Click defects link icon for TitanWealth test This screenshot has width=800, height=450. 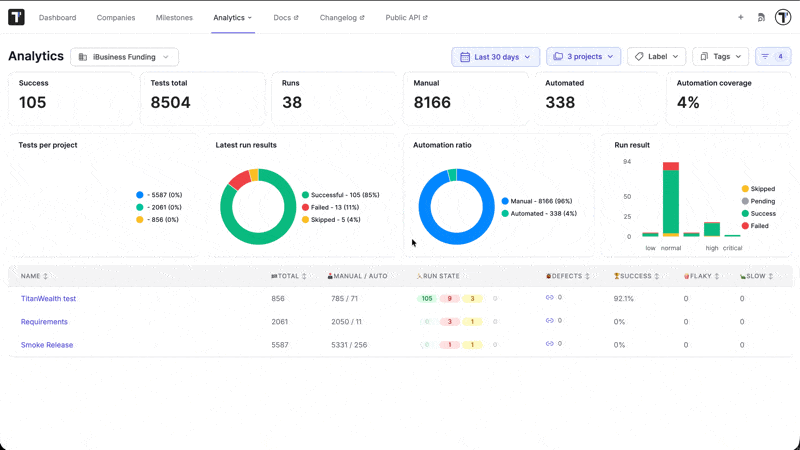pos(549,297)
